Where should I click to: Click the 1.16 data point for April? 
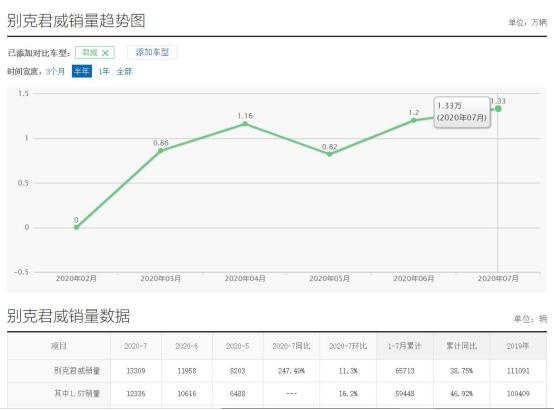245,124
